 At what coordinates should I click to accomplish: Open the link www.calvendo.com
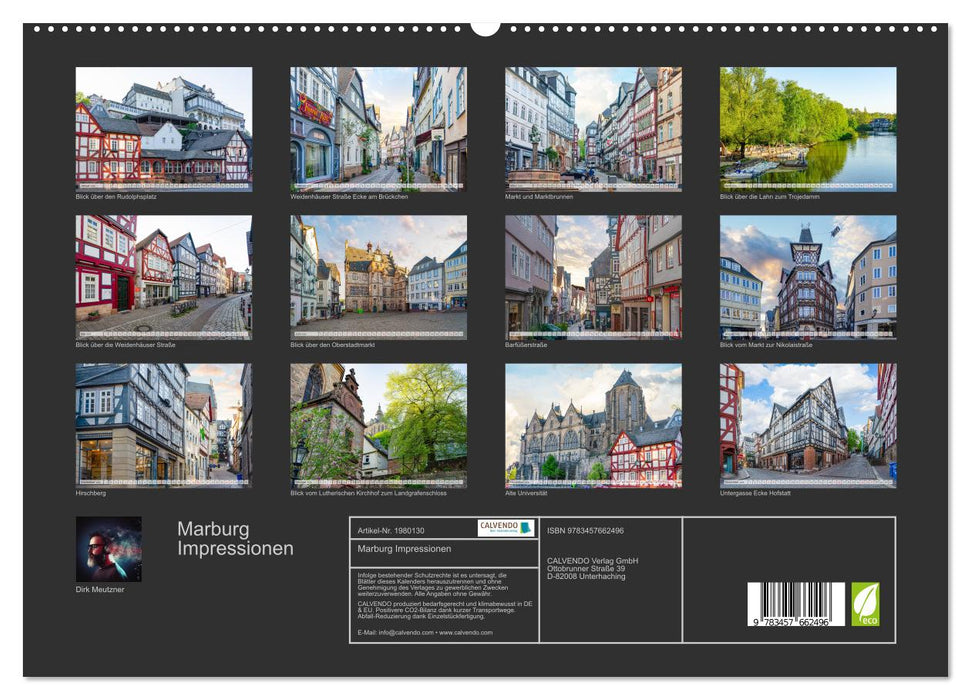point(466,632)
